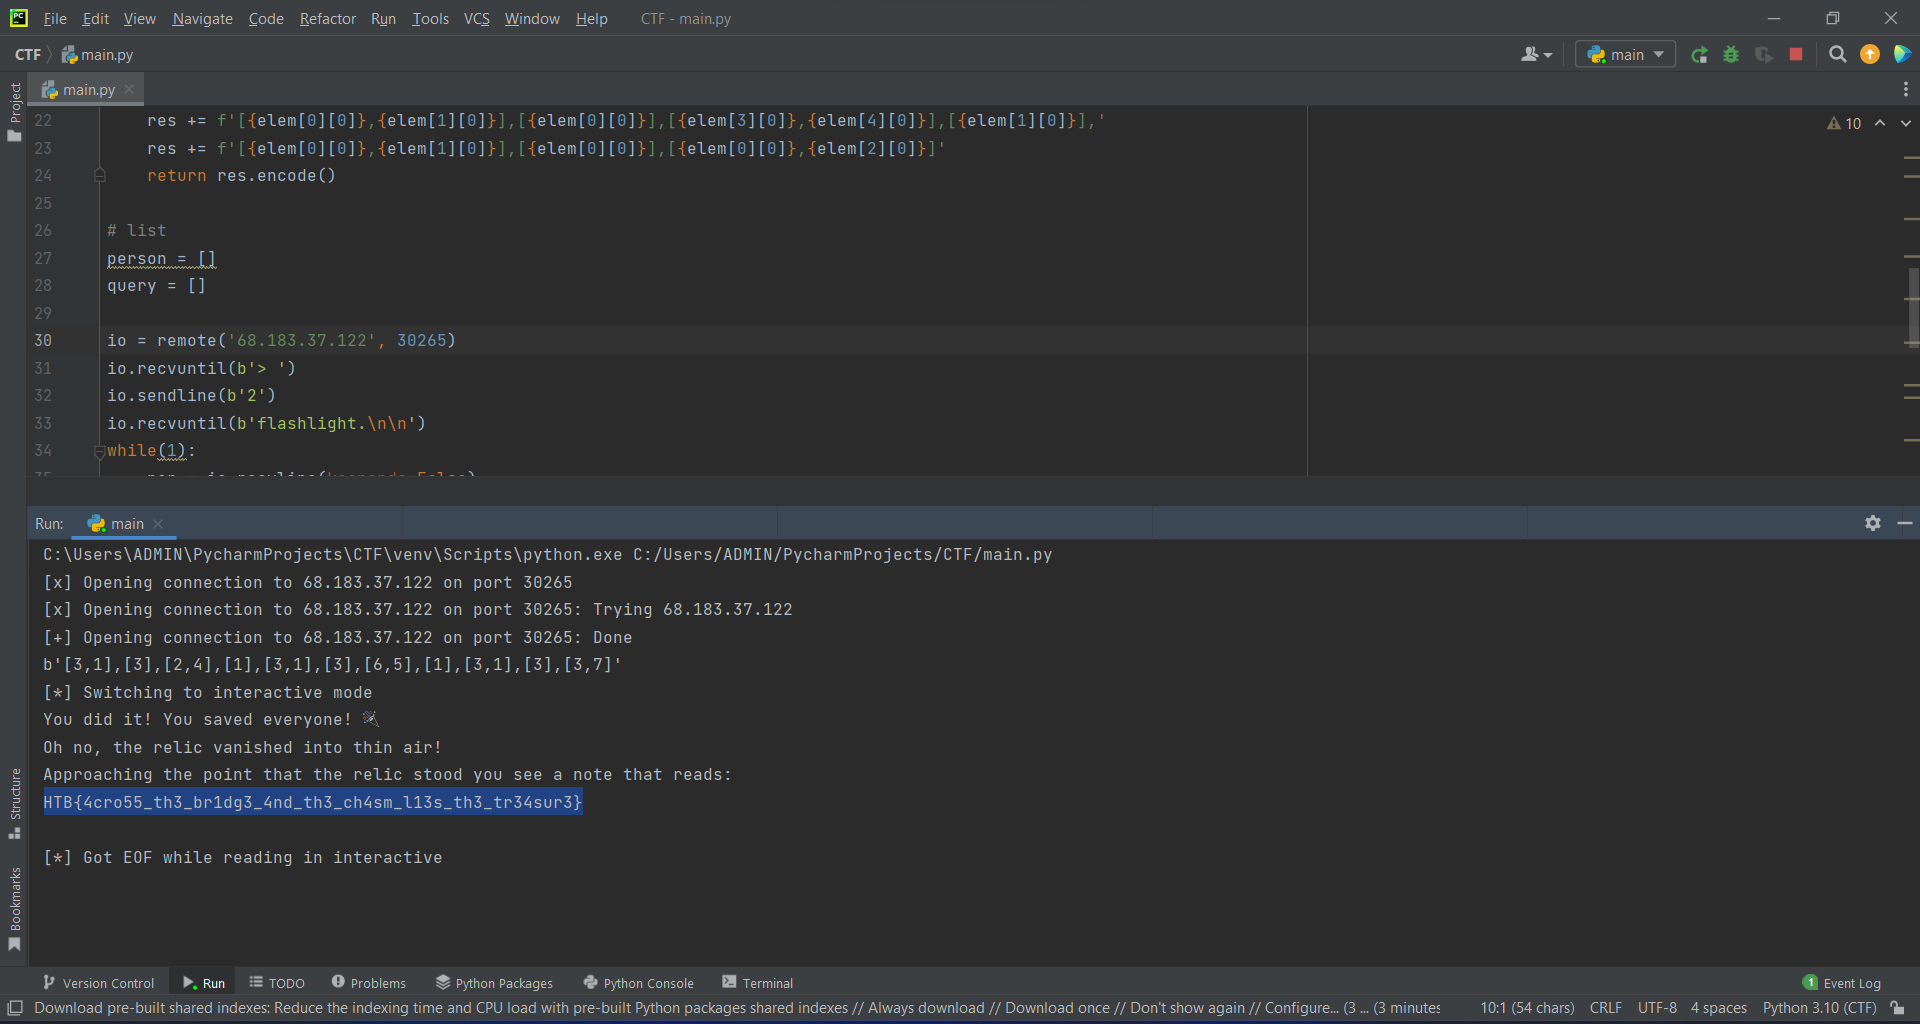Image resolution: width=1920 pixels, height=1024 pixels.
Task: Open the Refactor menu
Action: tap(327, 18)
